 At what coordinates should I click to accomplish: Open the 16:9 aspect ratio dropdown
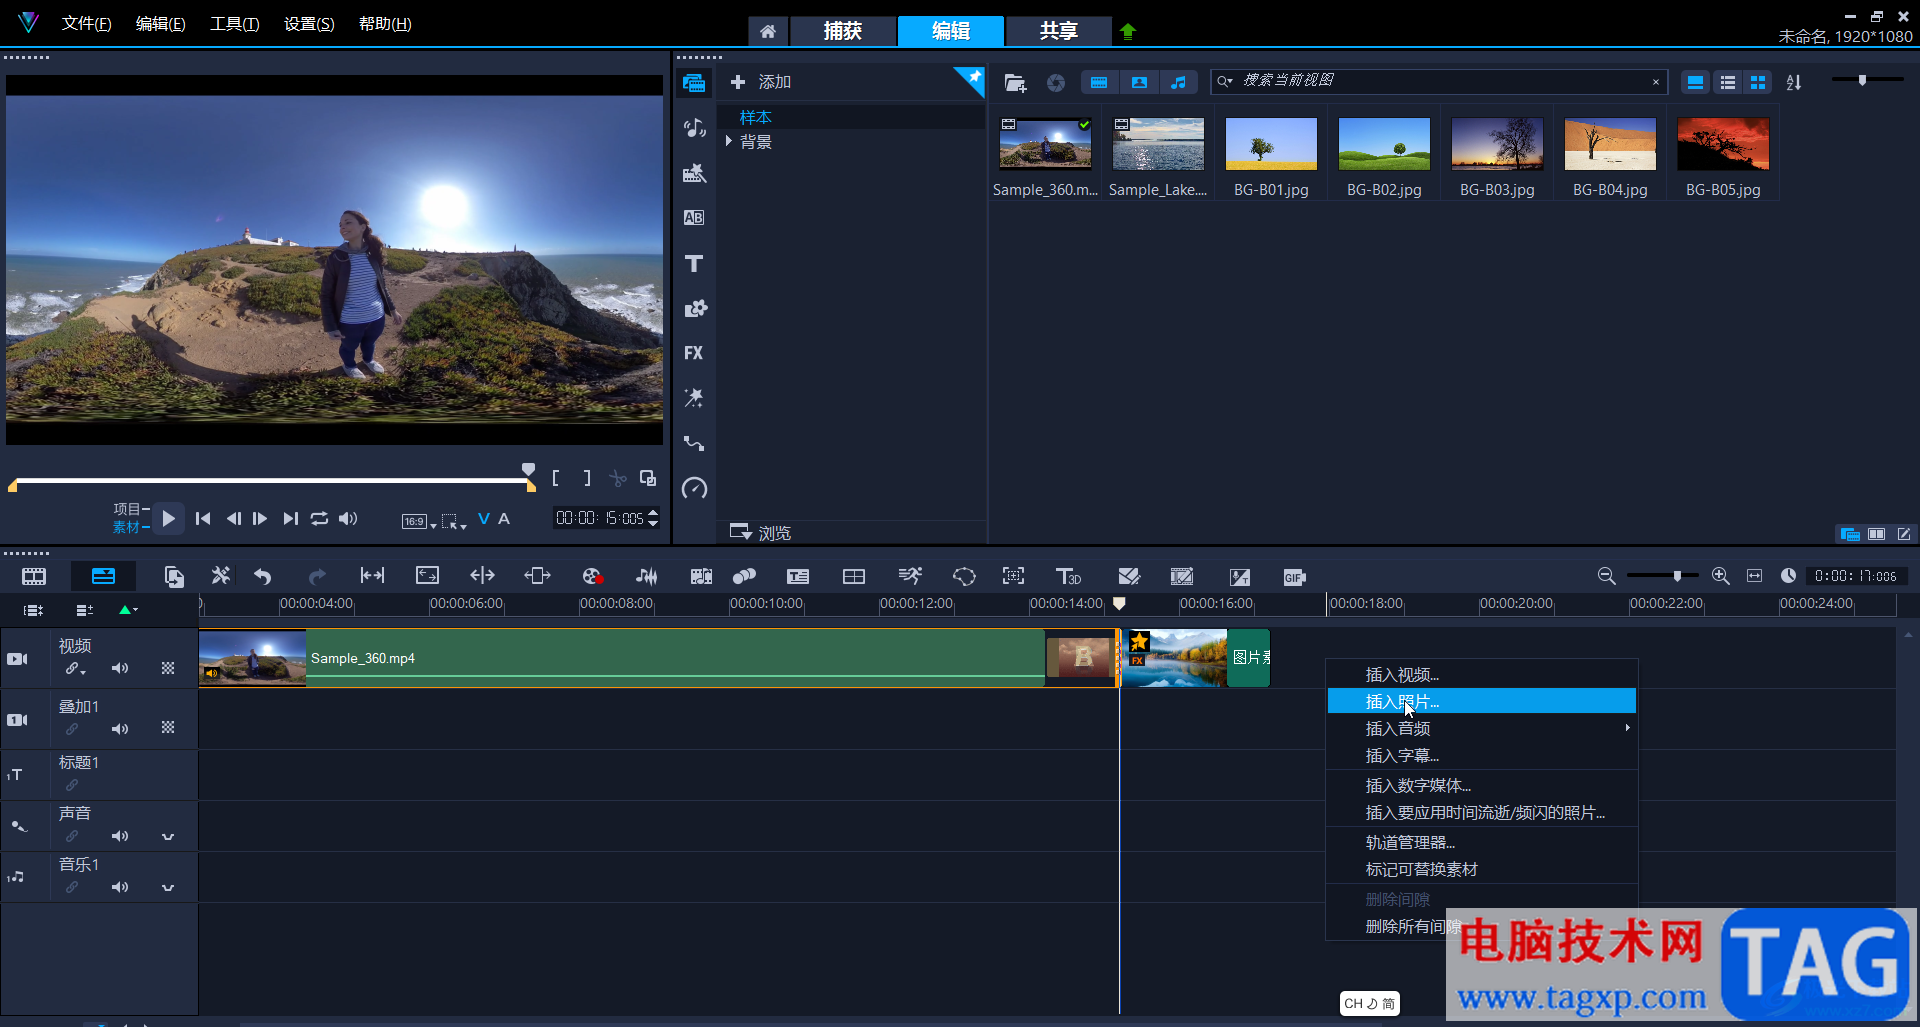(418, 521)
